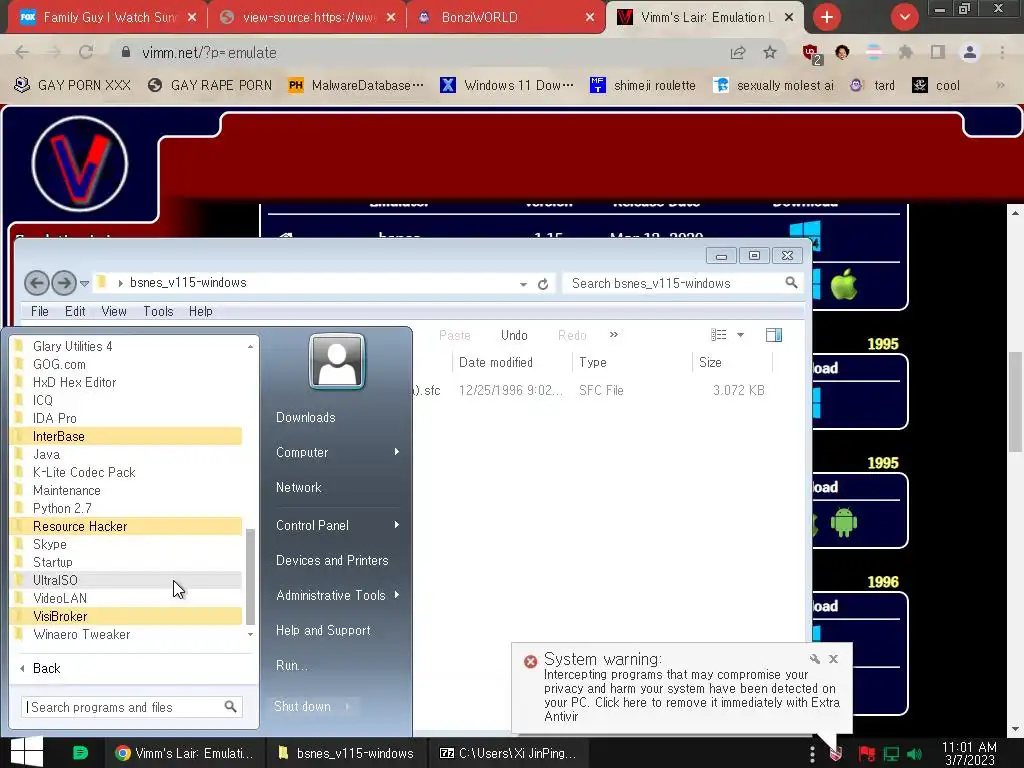This screenshot has height=768, width=1024.
Task: Open the Resource Hacker folder
Action: click(x=127, y=526)
